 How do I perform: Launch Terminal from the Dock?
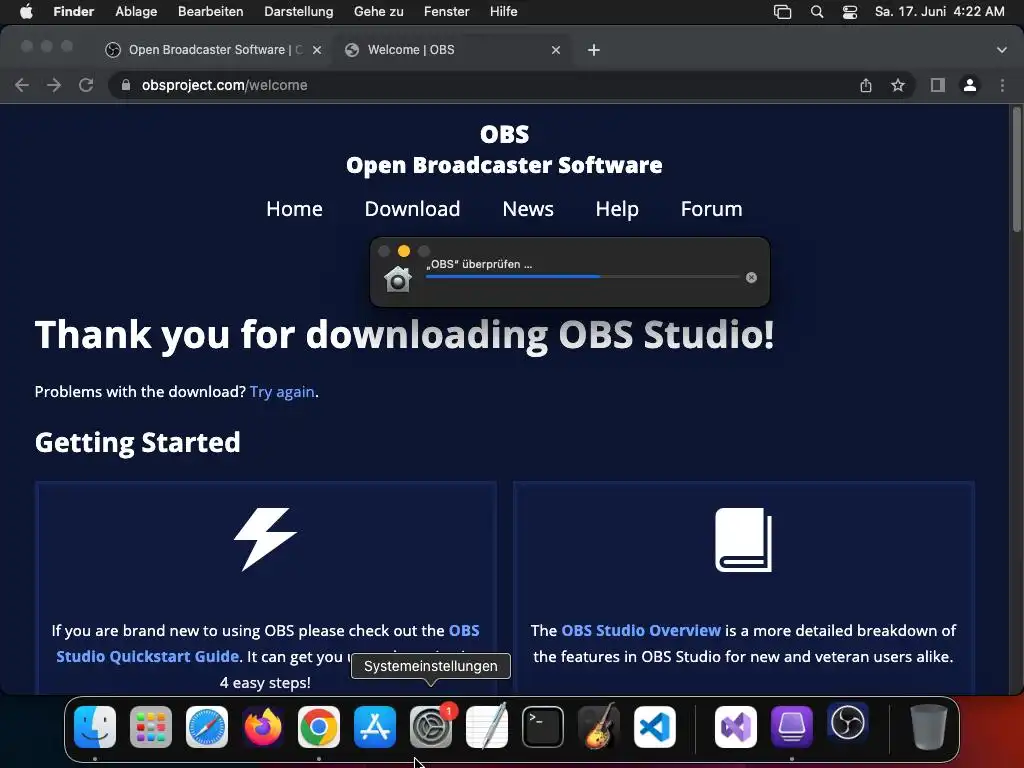click(543, 727)
